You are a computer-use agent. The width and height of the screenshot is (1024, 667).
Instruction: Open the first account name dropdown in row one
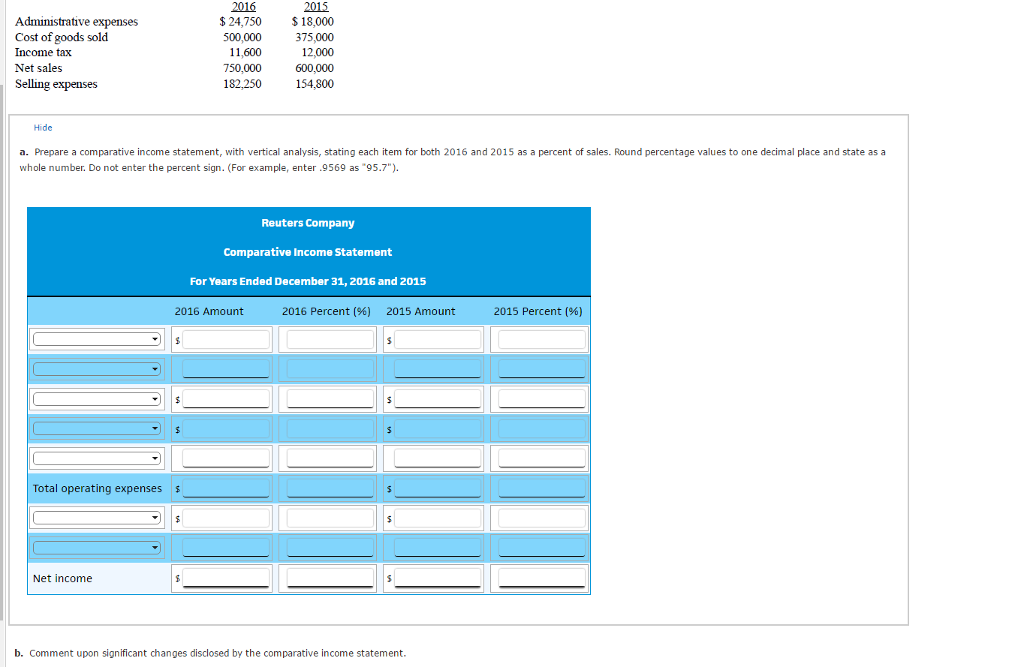(97, 339)
